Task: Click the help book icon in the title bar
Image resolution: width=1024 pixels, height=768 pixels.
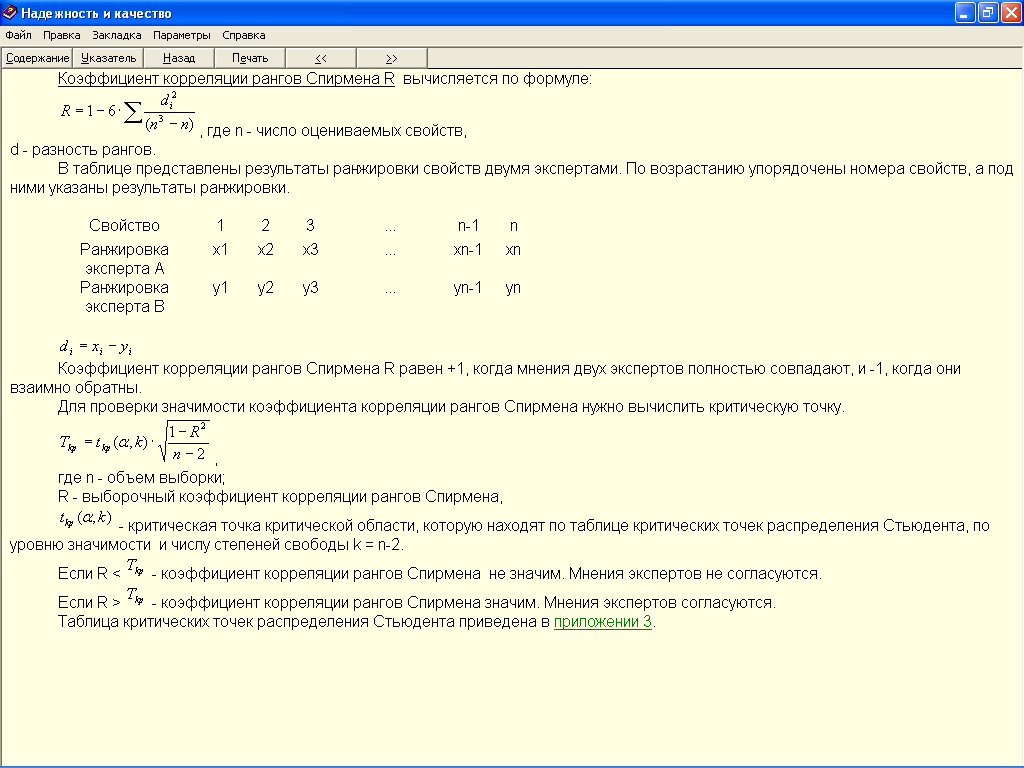Action: pyautogui.click(x=10, y=12)
